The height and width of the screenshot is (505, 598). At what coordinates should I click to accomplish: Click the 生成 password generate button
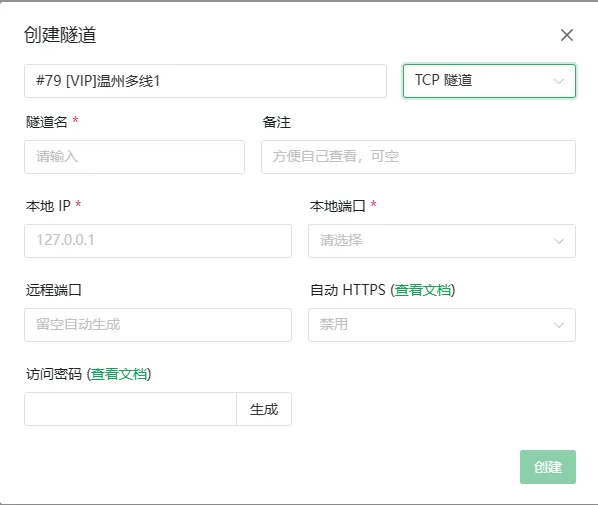264,409
